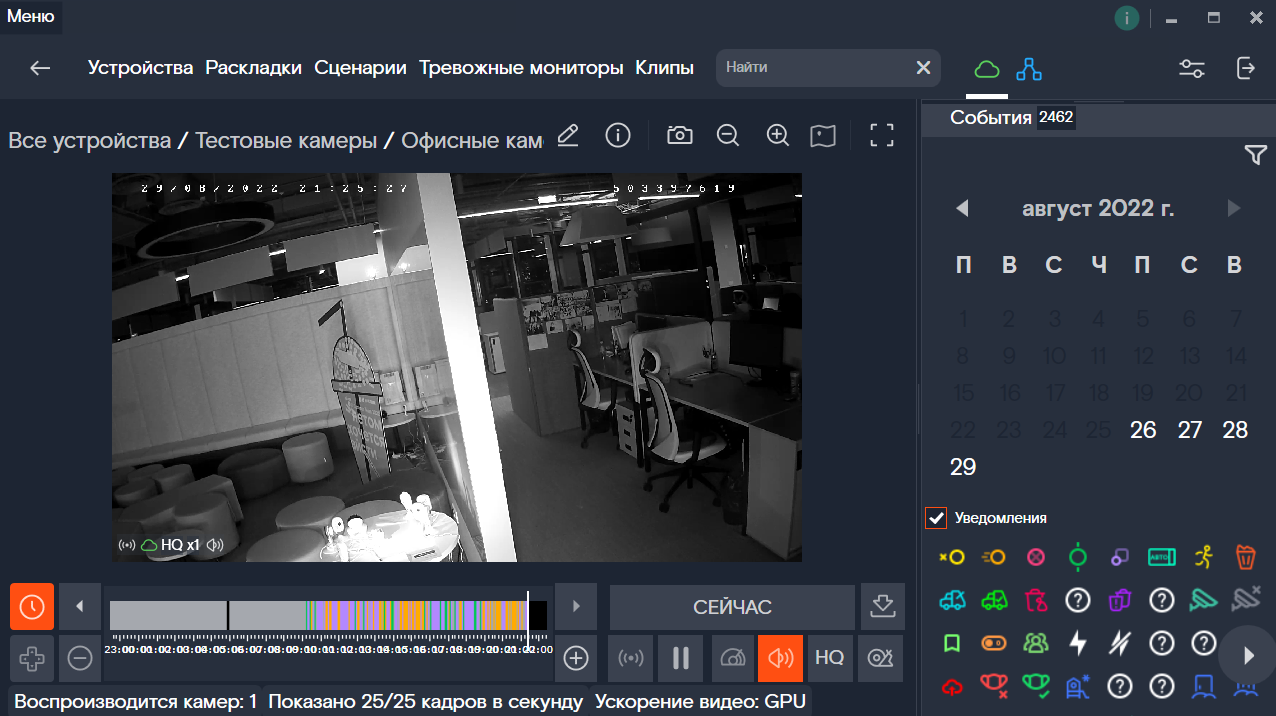The width and height of the screenshot is (1276, 716).
Task: Filter by red cloud upload icon
Action: pyautogui.click(x=952, y=685)
